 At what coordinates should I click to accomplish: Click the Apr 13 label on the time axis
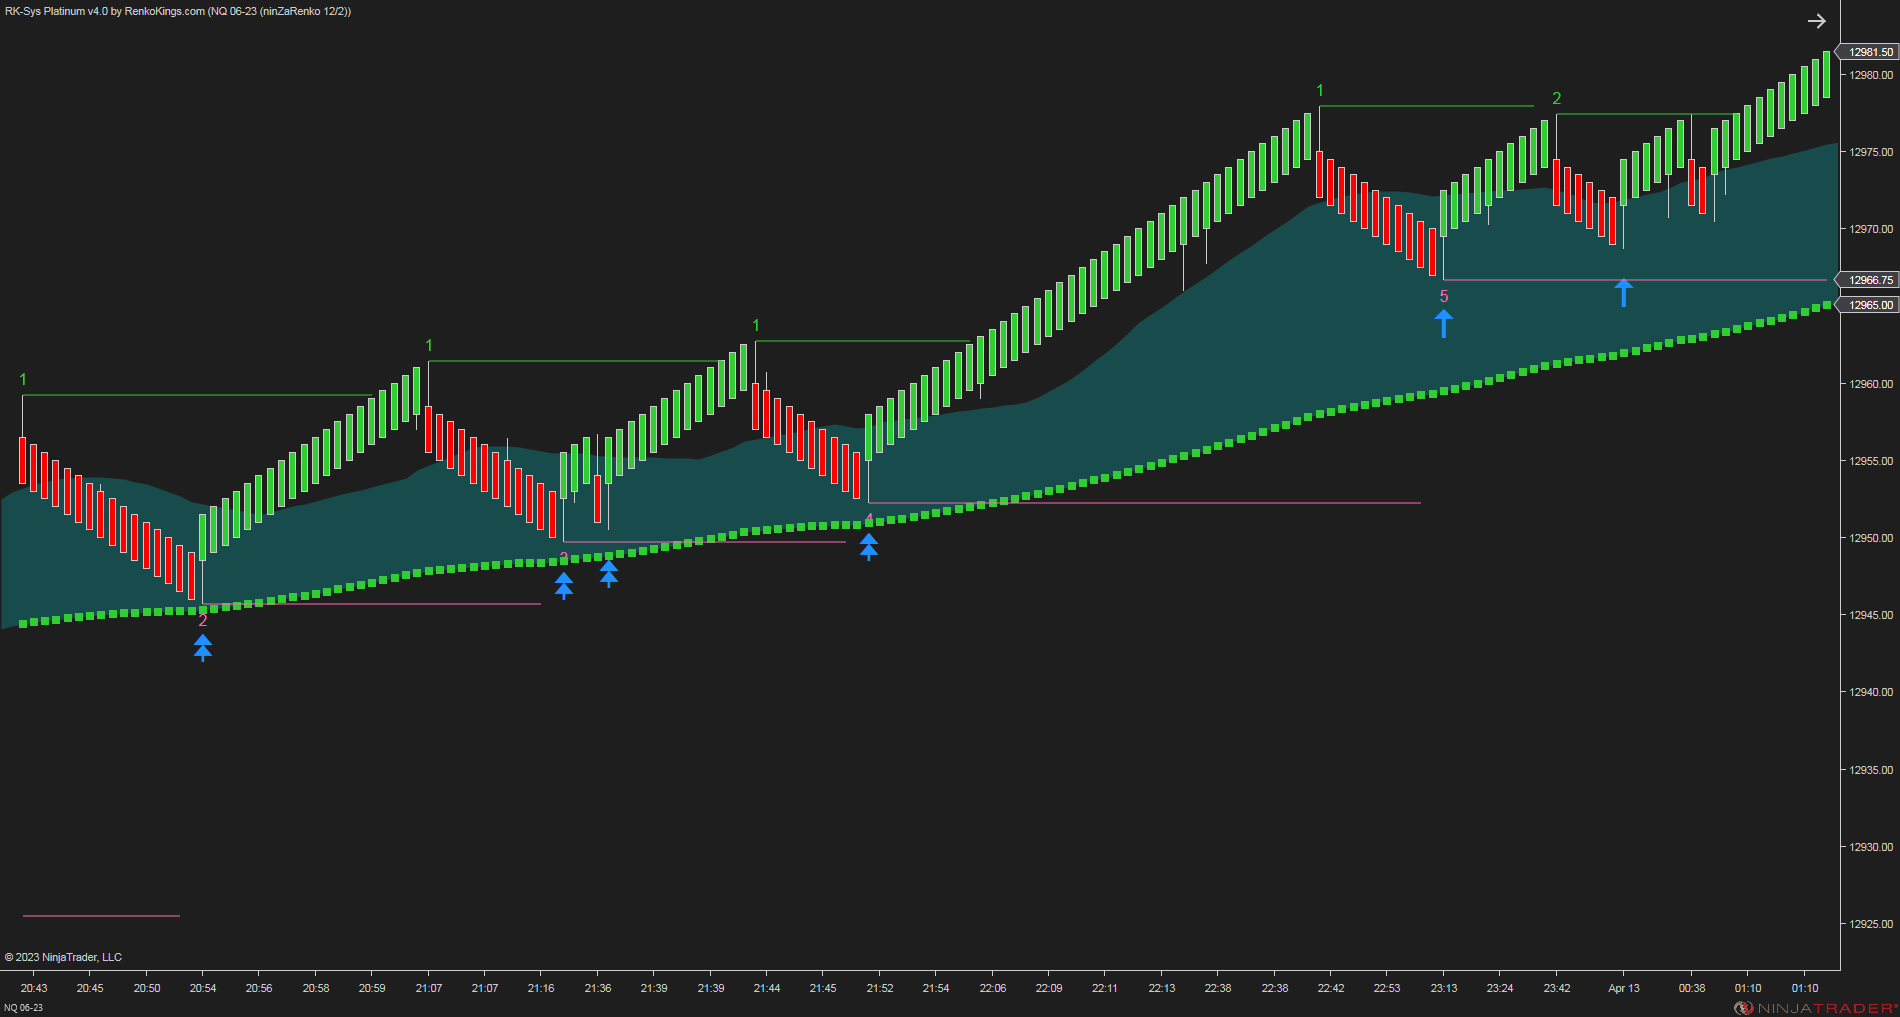[1624, 988]
